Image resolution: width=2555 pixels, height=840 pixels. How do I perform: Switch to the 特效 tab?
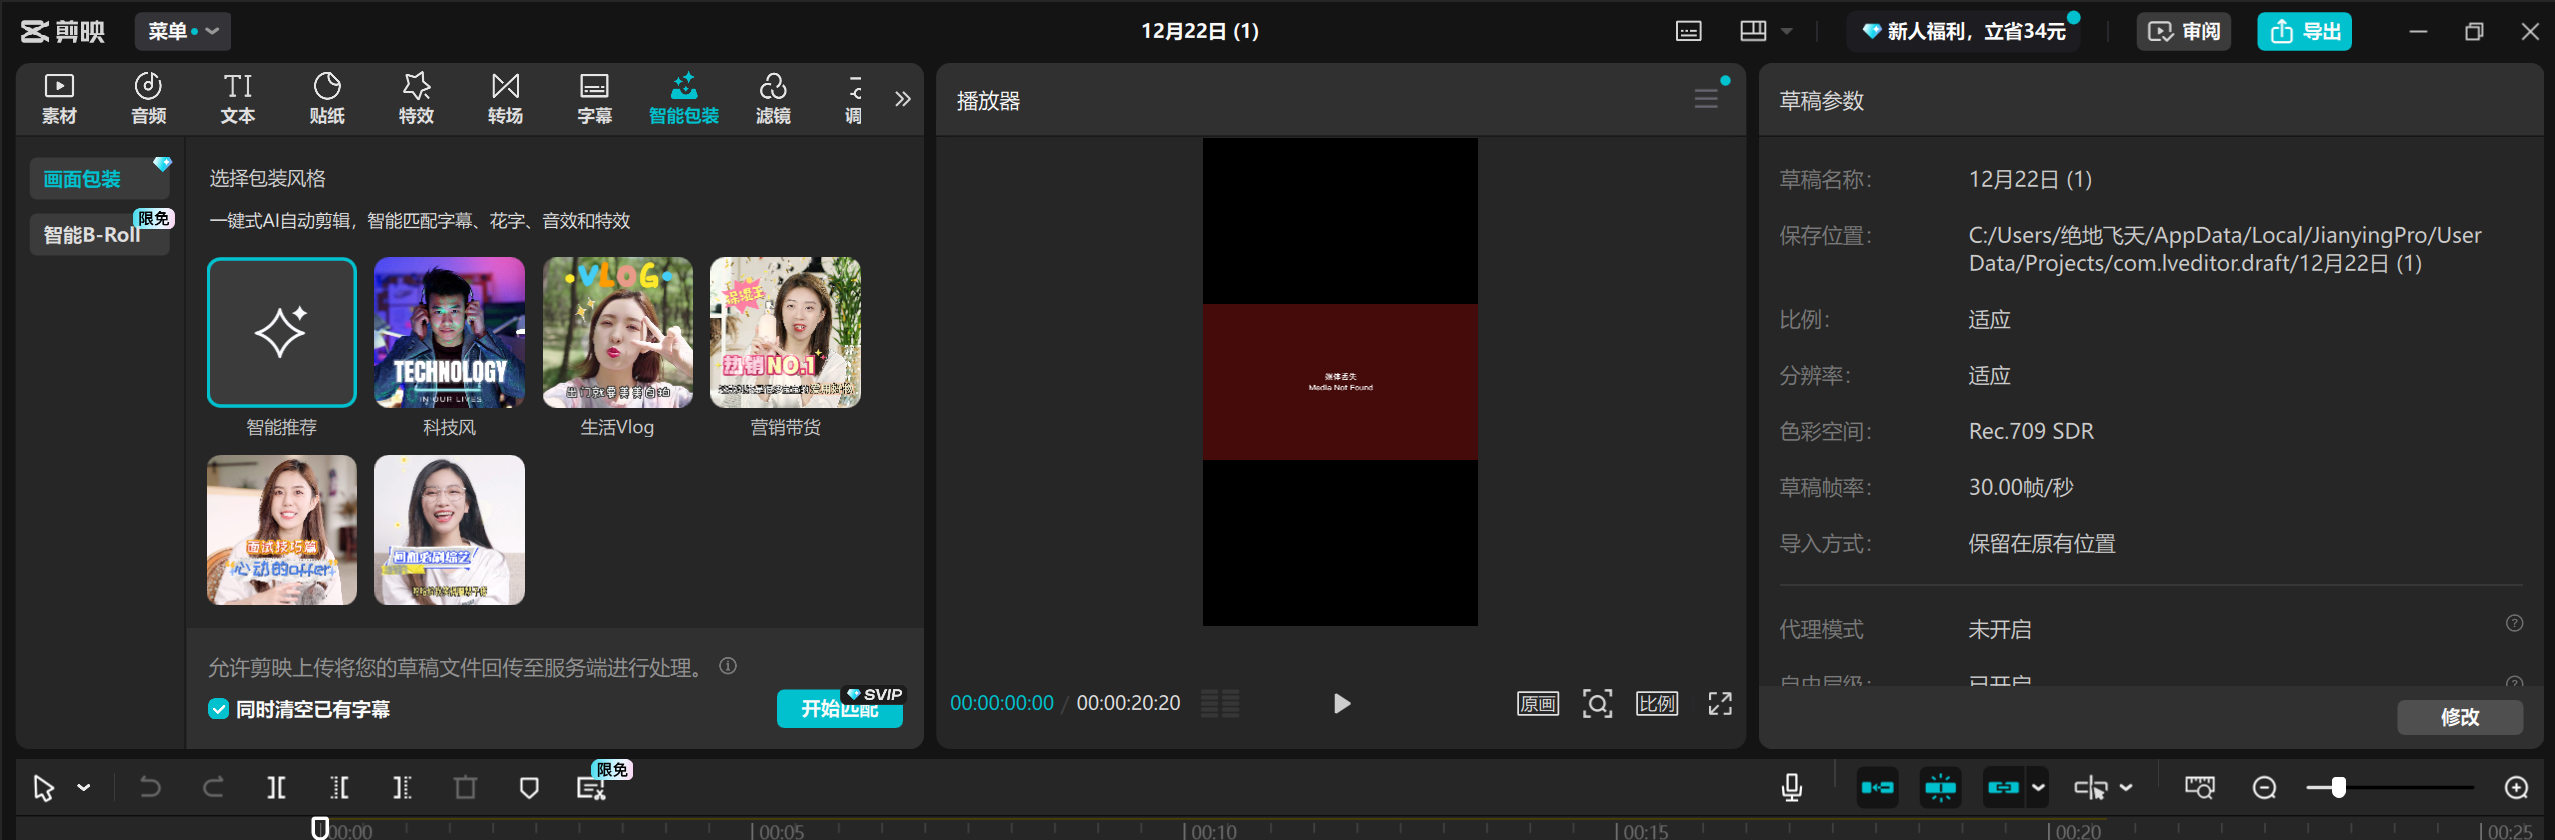click(416, 99)
